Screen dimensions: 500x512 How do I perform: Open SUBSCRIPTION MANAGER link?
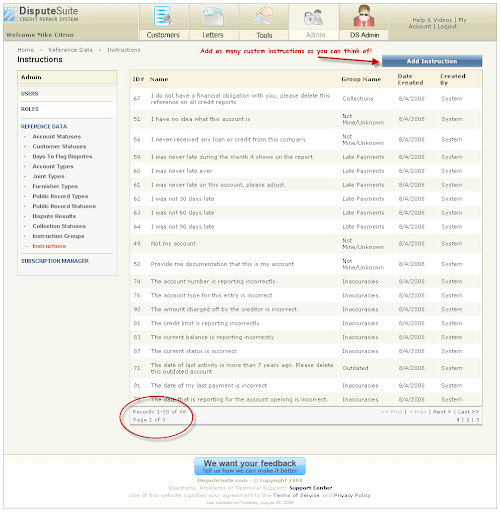coord(55,261)
